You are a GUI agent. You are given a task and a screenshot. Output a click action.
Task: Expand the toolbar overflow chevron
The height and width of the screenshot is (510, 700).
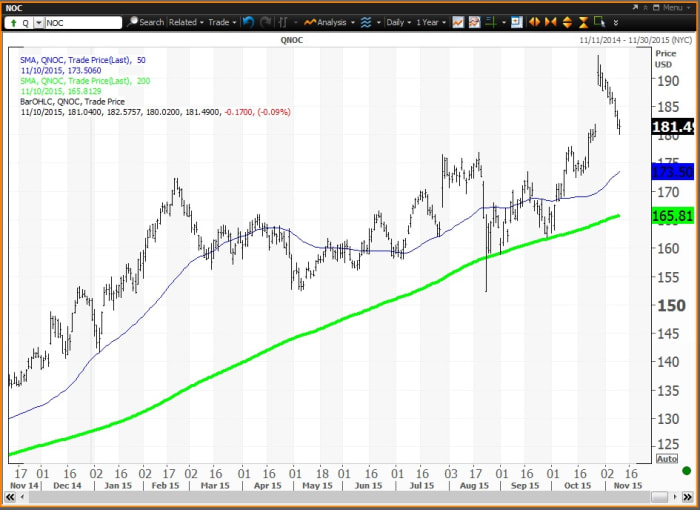(617, 21)
